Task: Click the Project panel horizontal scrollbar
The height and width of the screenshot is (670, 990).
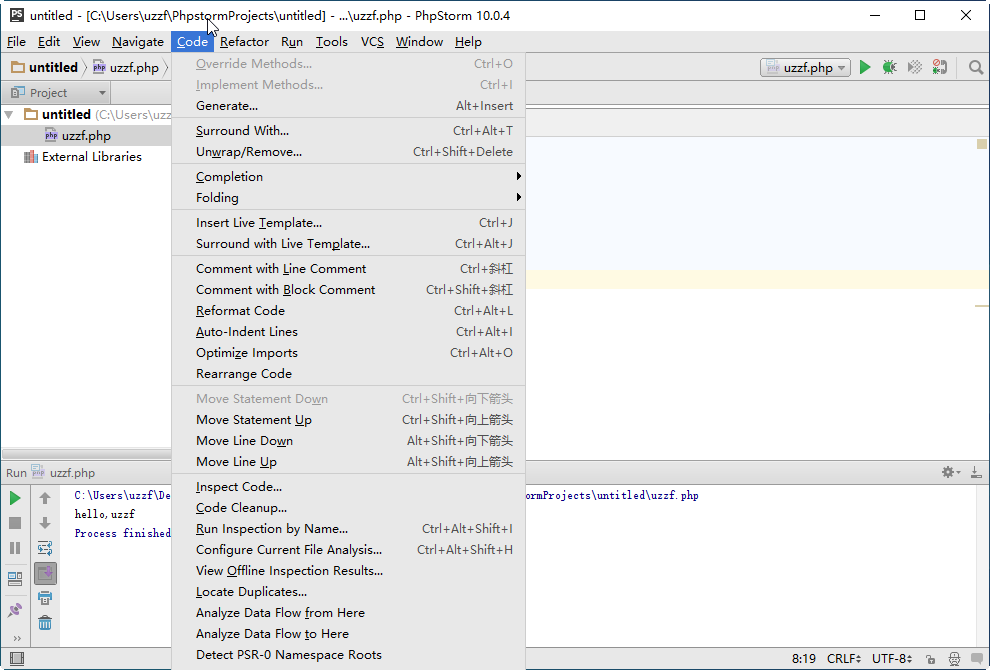Action: [86, 454]
